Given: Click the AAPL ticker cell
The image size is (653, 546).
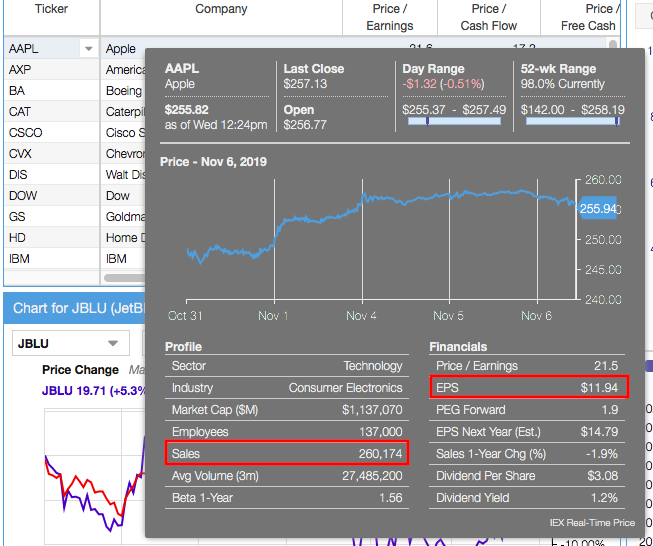Looking at the screenshot, I should (42, 49).
